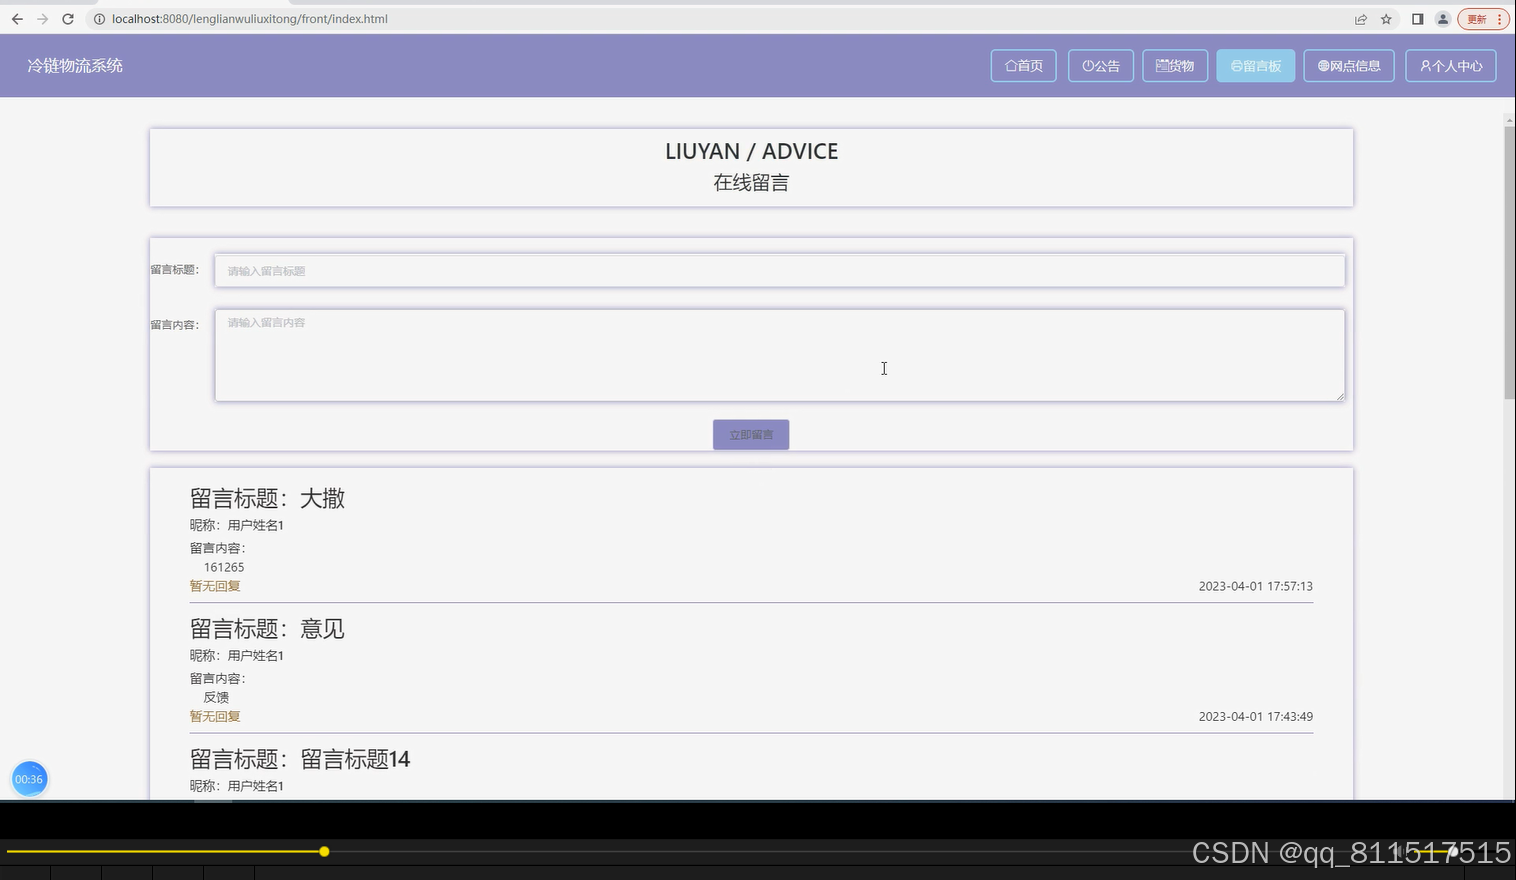
Task: Navigate to the 公告 announcements menu item
Action: 1100,64
